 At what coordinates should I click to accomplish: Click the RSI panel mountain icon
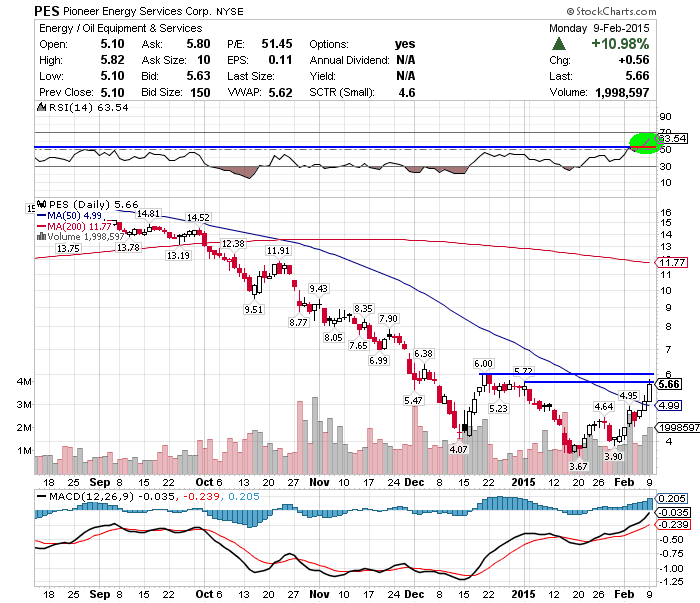coord(41,107)
